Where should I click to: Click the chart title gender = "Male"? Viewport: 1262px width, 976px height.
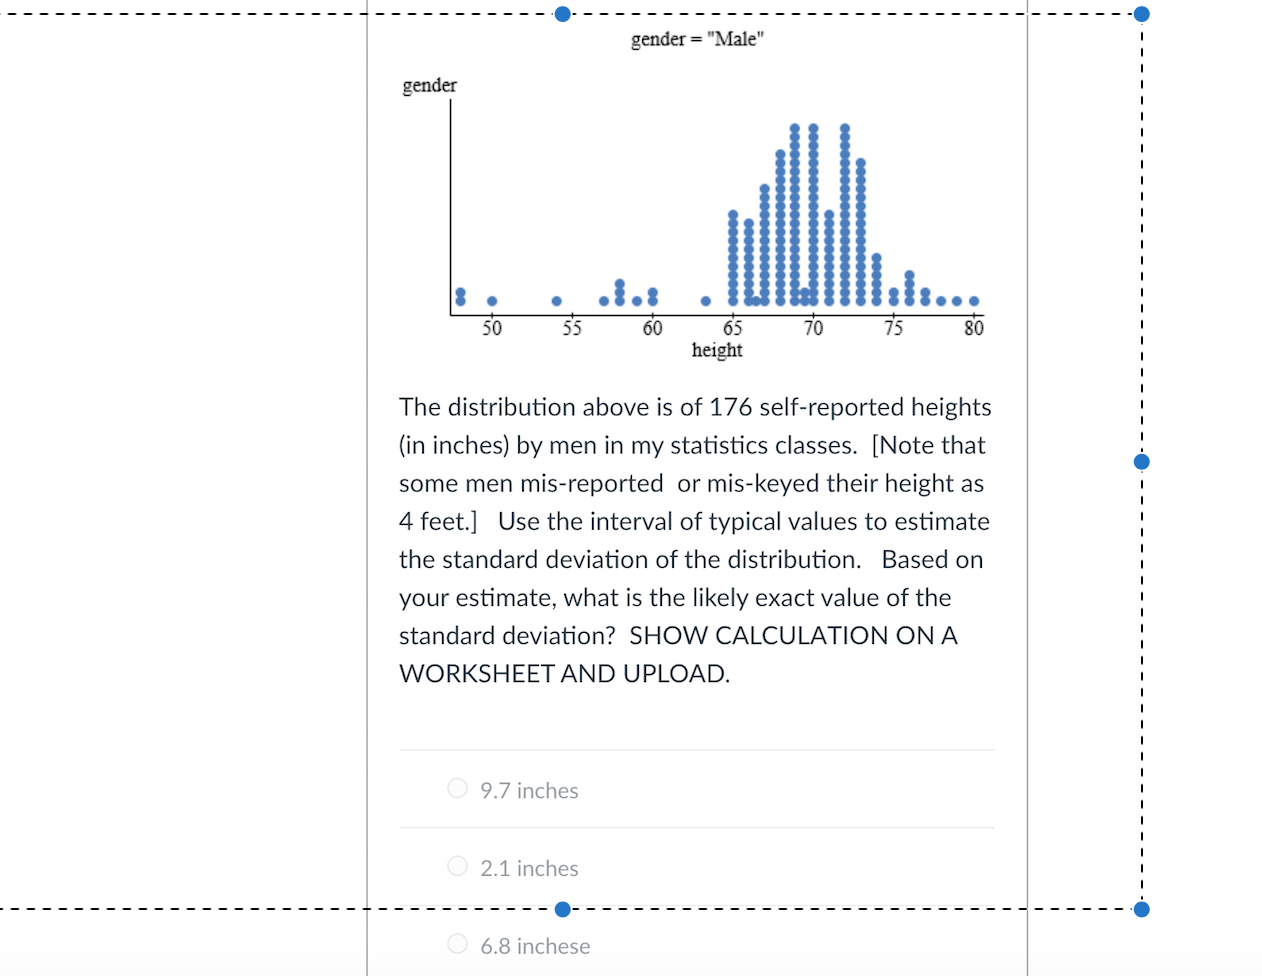click(x=697, y=39)
